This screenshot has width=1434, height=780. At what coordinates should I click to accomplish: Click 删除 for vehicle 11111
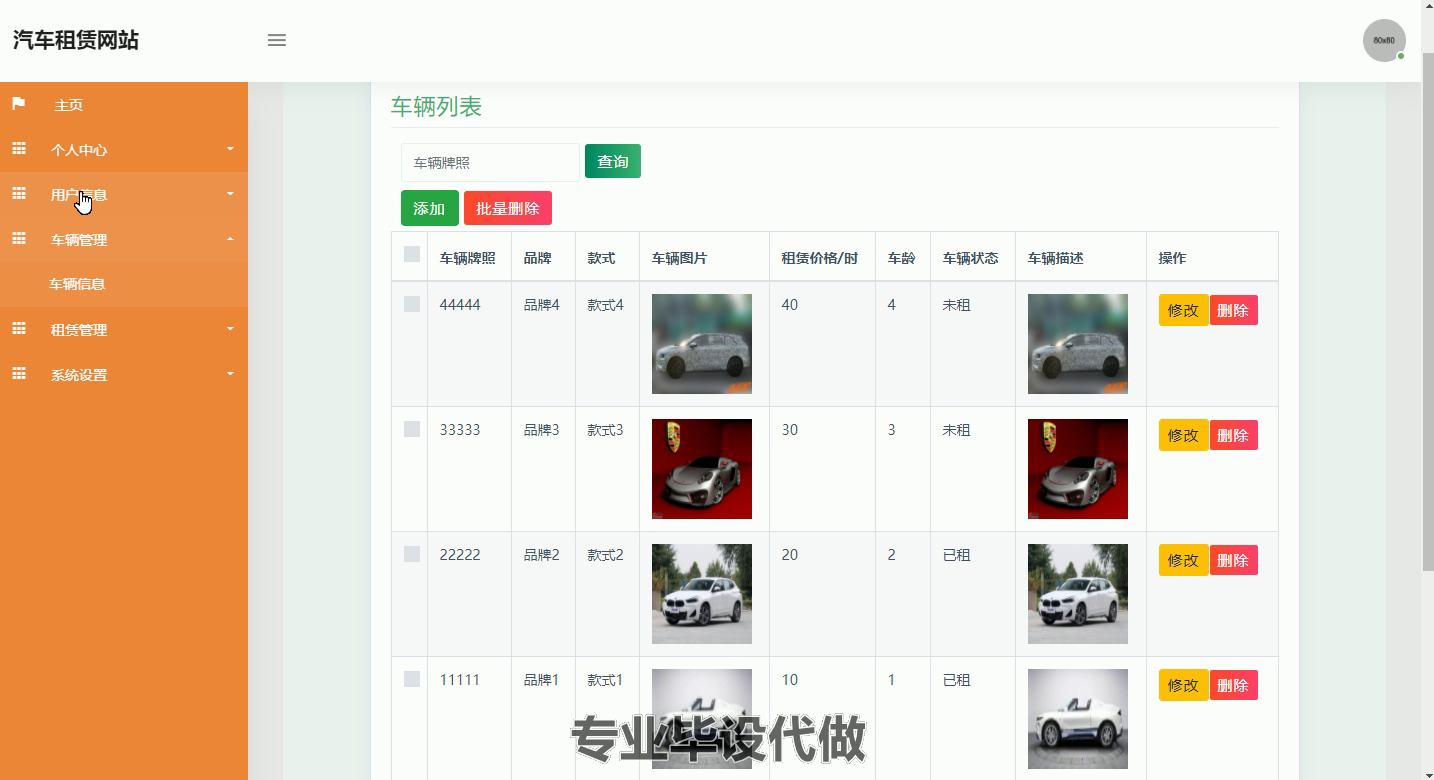[1233, 685]
